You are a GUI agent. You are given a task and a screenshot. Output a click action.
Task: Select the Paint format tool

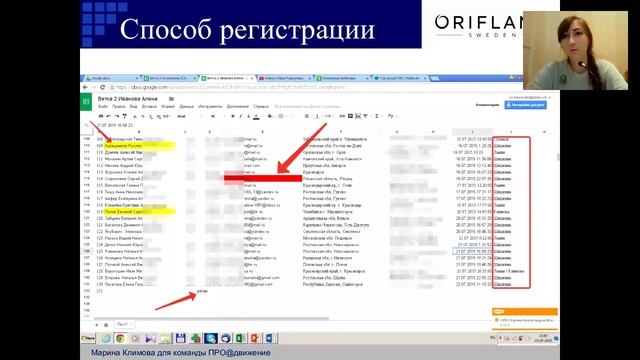point(124,116)
